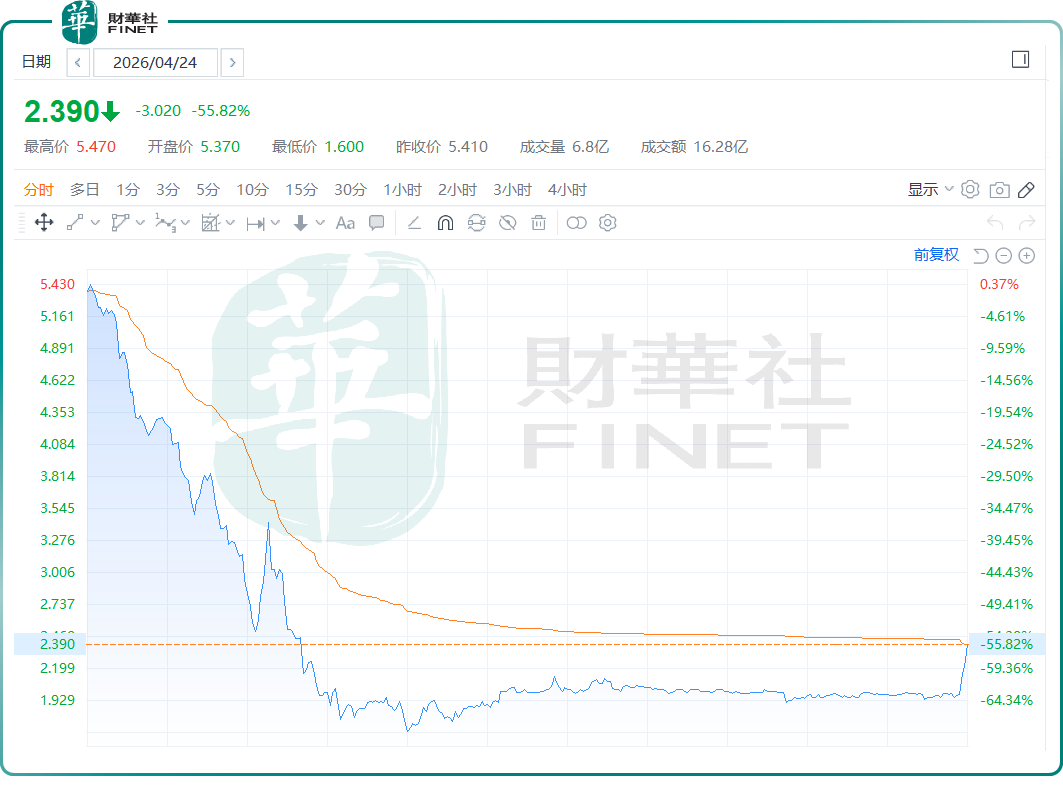Toggle the hide drawings eye icon
This screenshot has width=1063, height=796.
(x=508, y=223)
